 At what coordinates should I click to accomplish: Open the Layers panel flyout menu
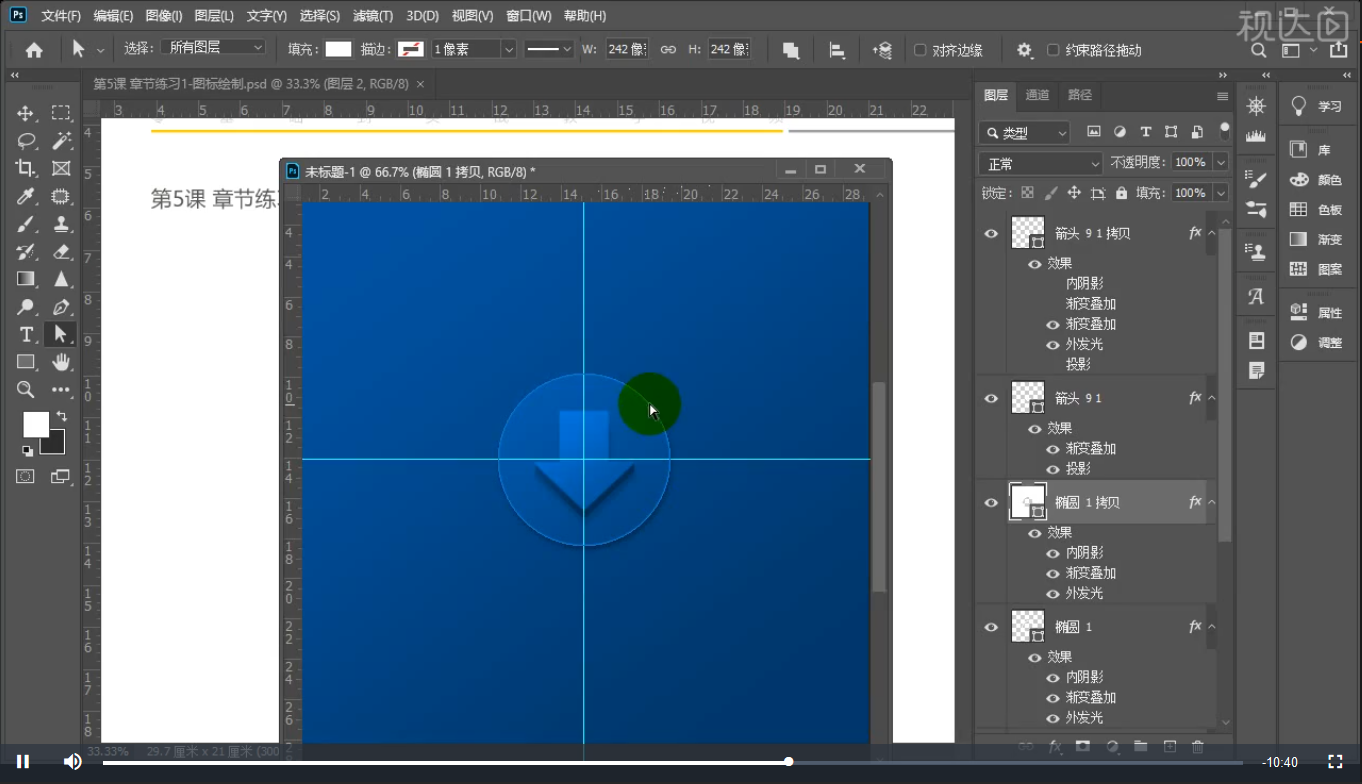point(1222,96)
